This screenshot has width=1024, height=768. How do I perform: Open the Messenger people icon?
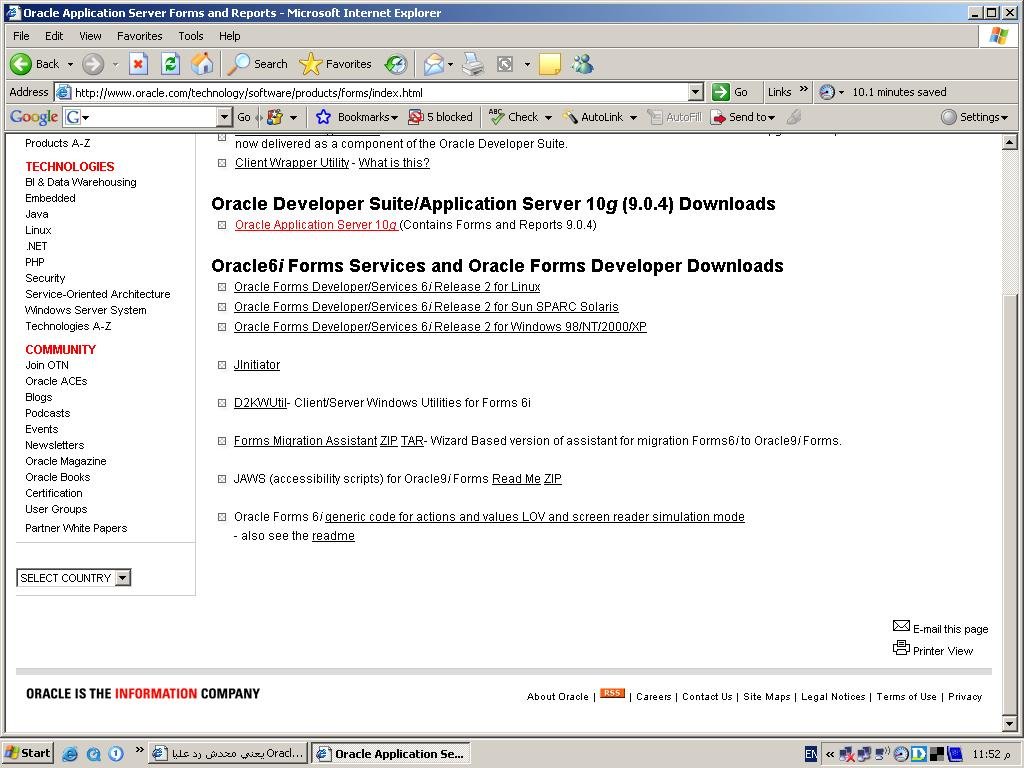[x=582, y=64]
